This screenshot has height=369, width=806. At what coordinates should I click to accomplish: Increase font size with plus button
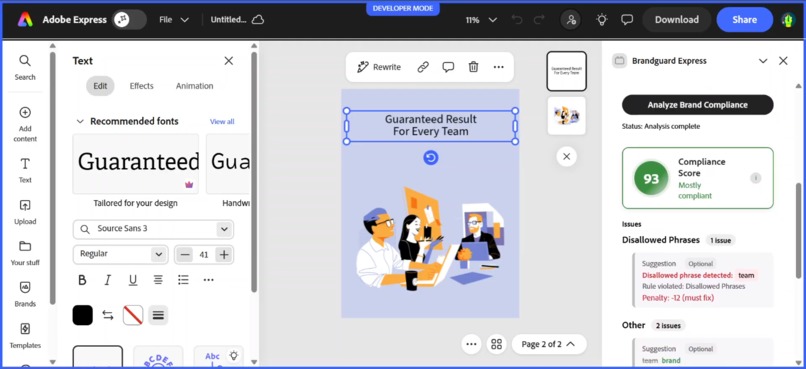pyautogui.click(x=223, y=254)
